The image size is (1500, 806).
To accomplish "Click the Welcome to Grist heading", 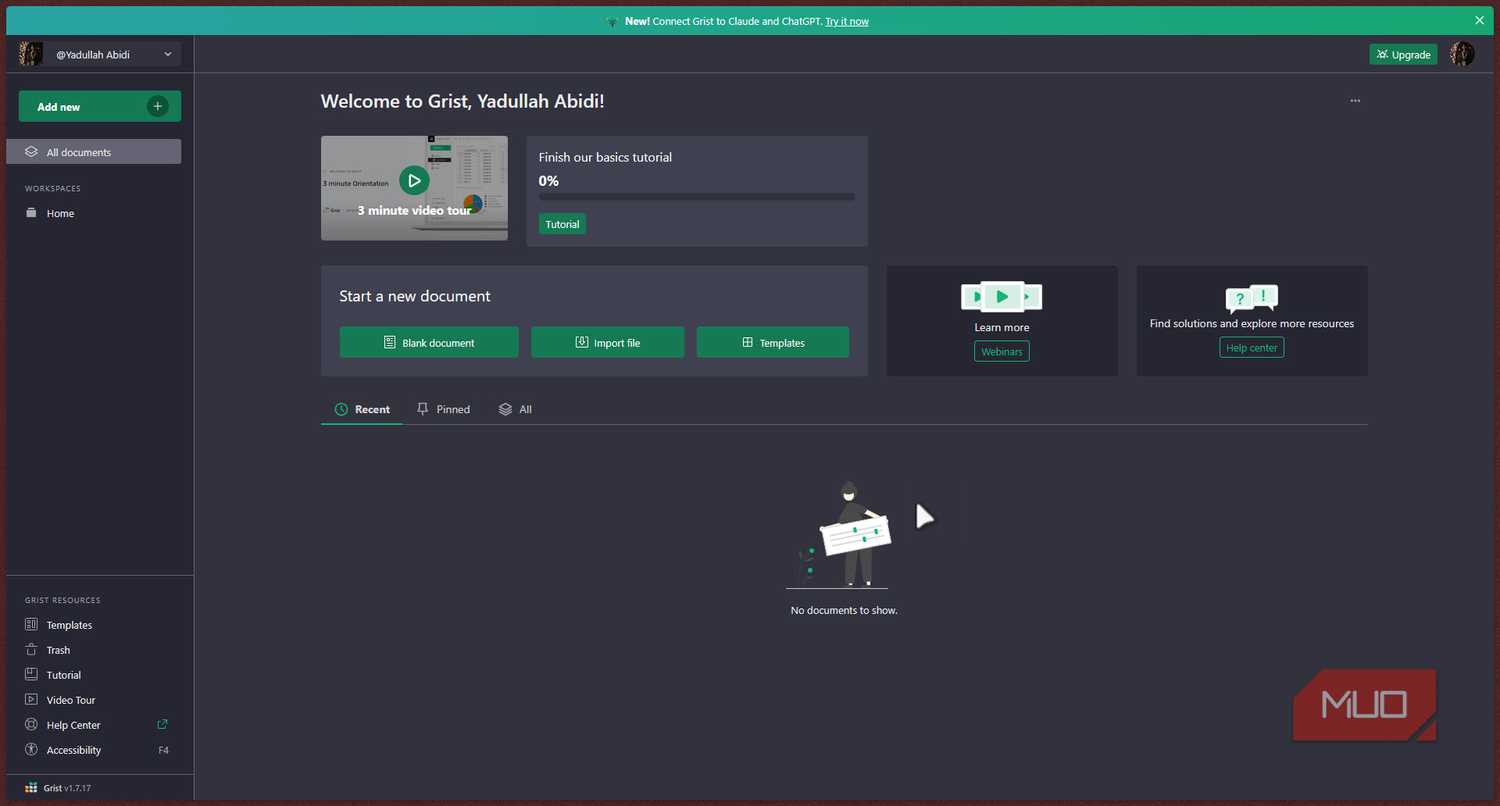I will (462, 101).
